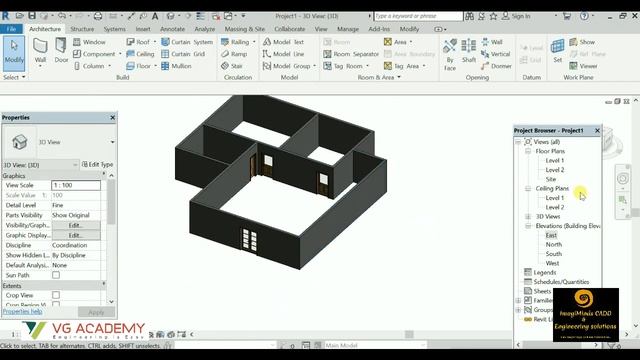Pick the Window tool
Screen dimensions: 640x360
(89, 42)
